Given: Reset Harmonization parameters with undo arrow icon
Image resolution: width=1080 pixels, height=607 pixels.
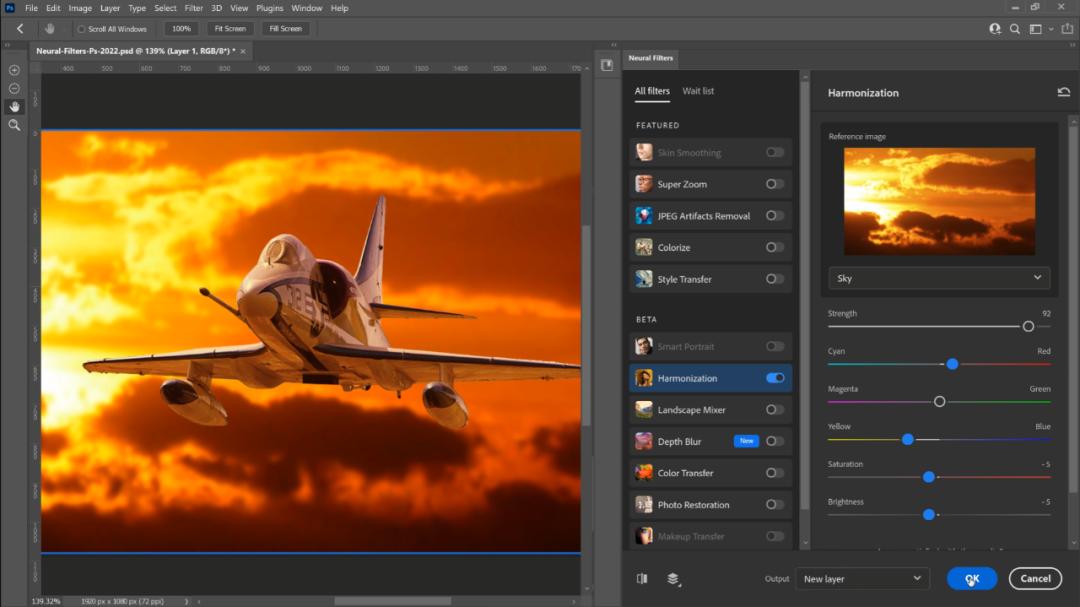Looking at the screenshot, I should 1063,92.
